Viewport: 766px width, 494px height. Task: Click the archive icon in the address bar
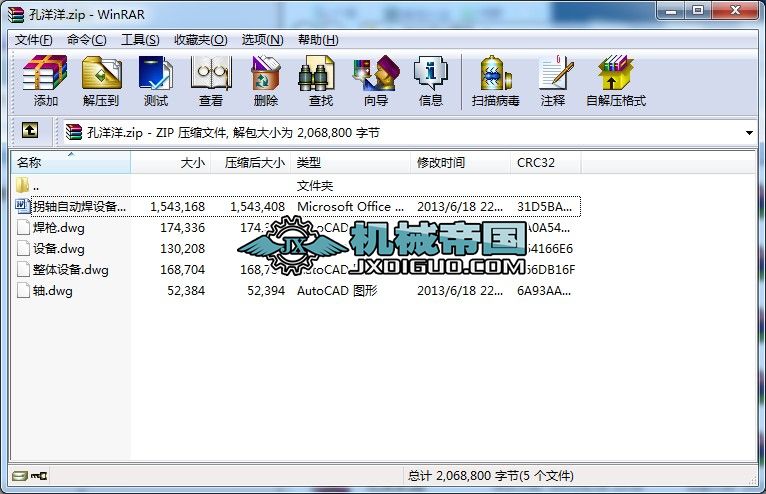tap(74, 132)
